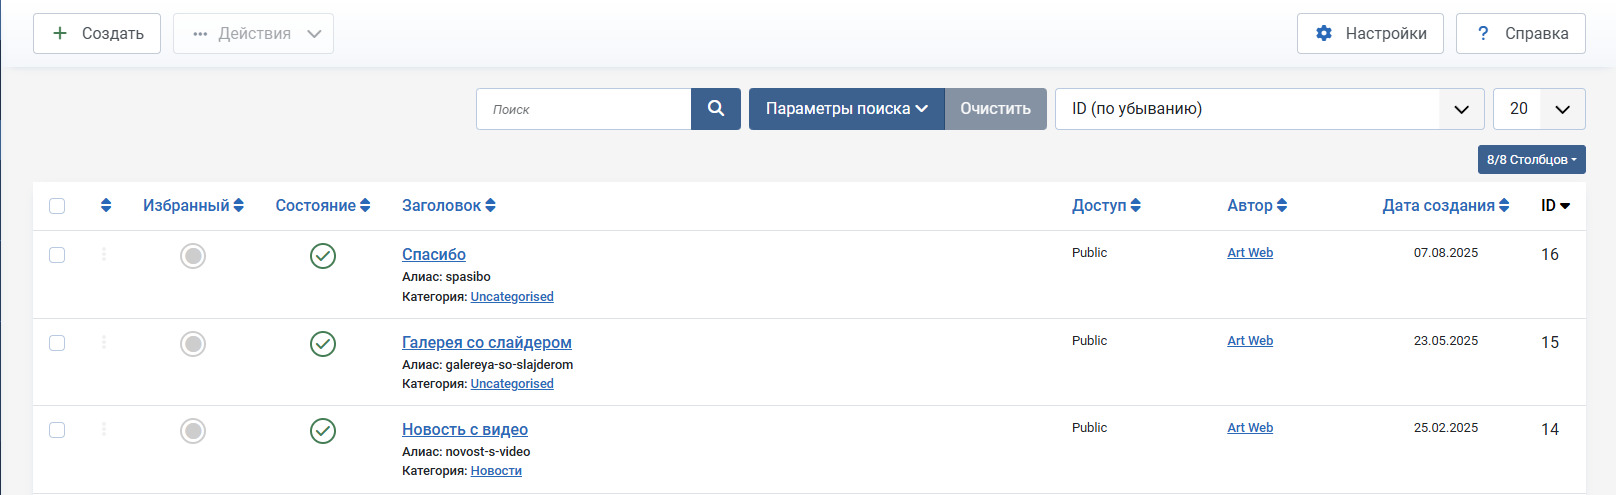
Task: Click alias text galereya-so-slajderom
Action: [x=509, y=365]
